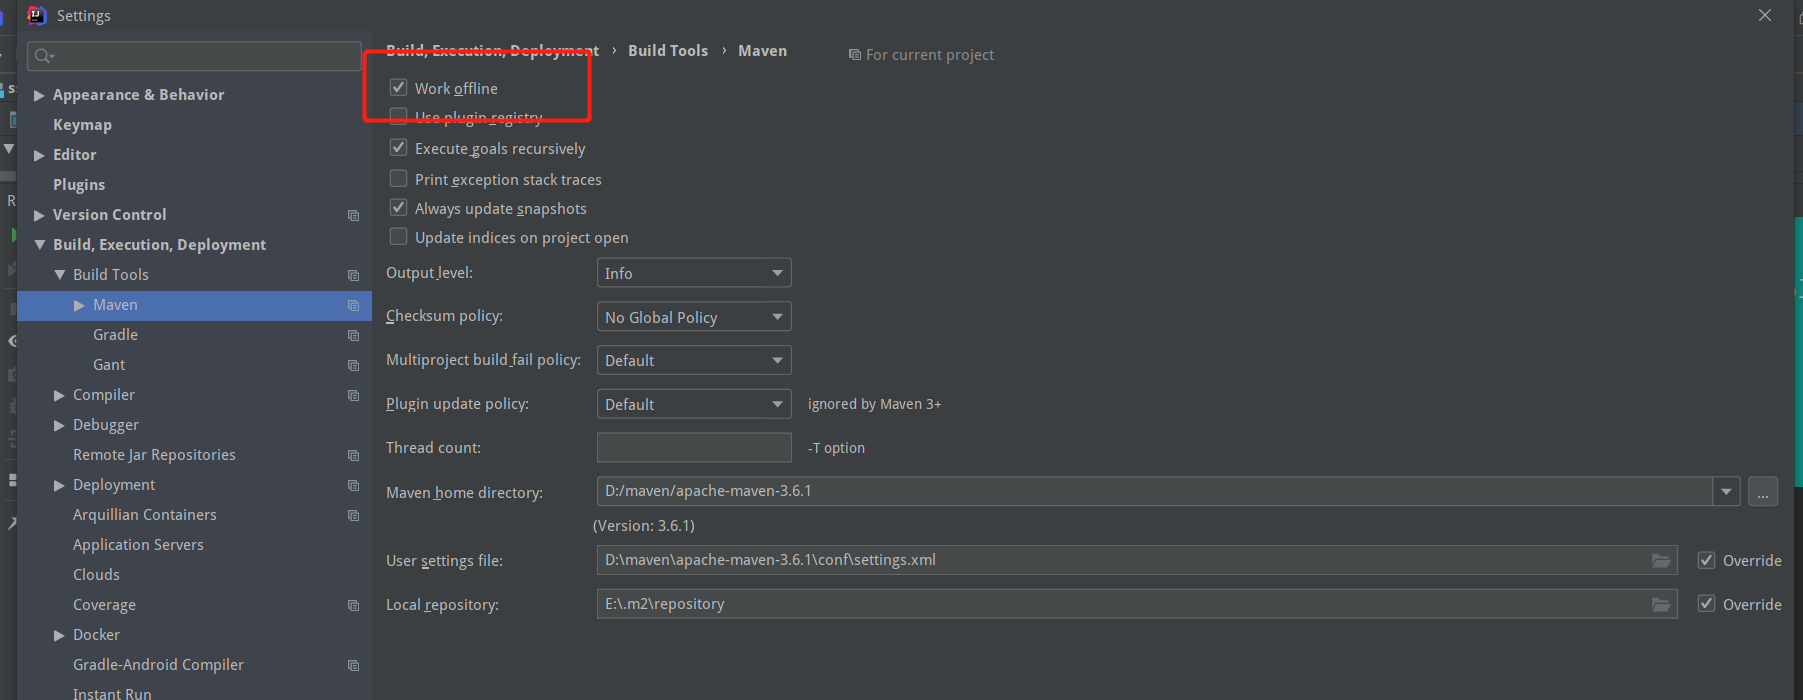Select Keymap in settings tree
The width and height of the screenshot is (1803, 700).
pyautogui.click(x=82, y=125)
